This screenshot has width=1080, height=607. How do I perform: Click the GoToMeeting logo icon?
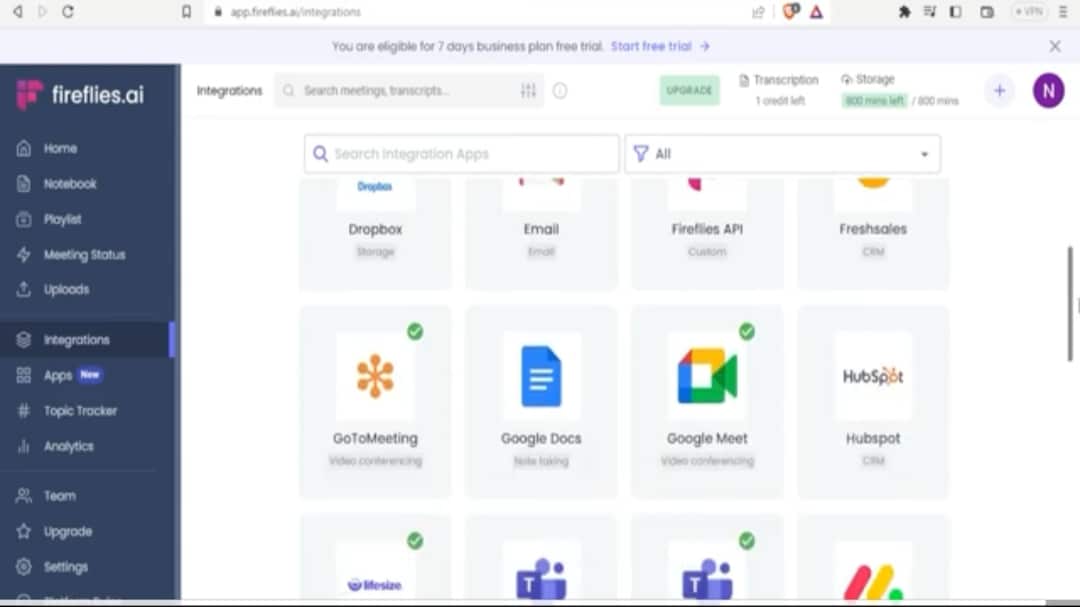[x=375, y=376]
